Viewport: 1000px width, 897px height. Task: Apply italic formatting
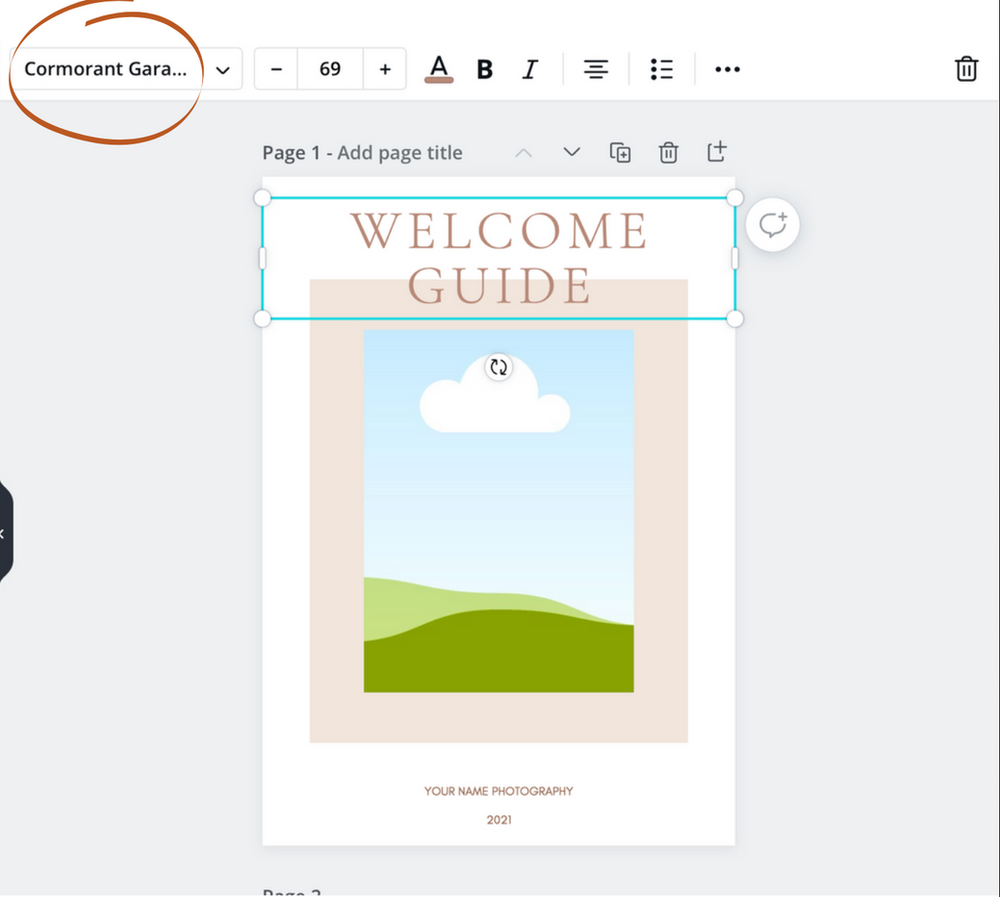[x=531, y=69]
